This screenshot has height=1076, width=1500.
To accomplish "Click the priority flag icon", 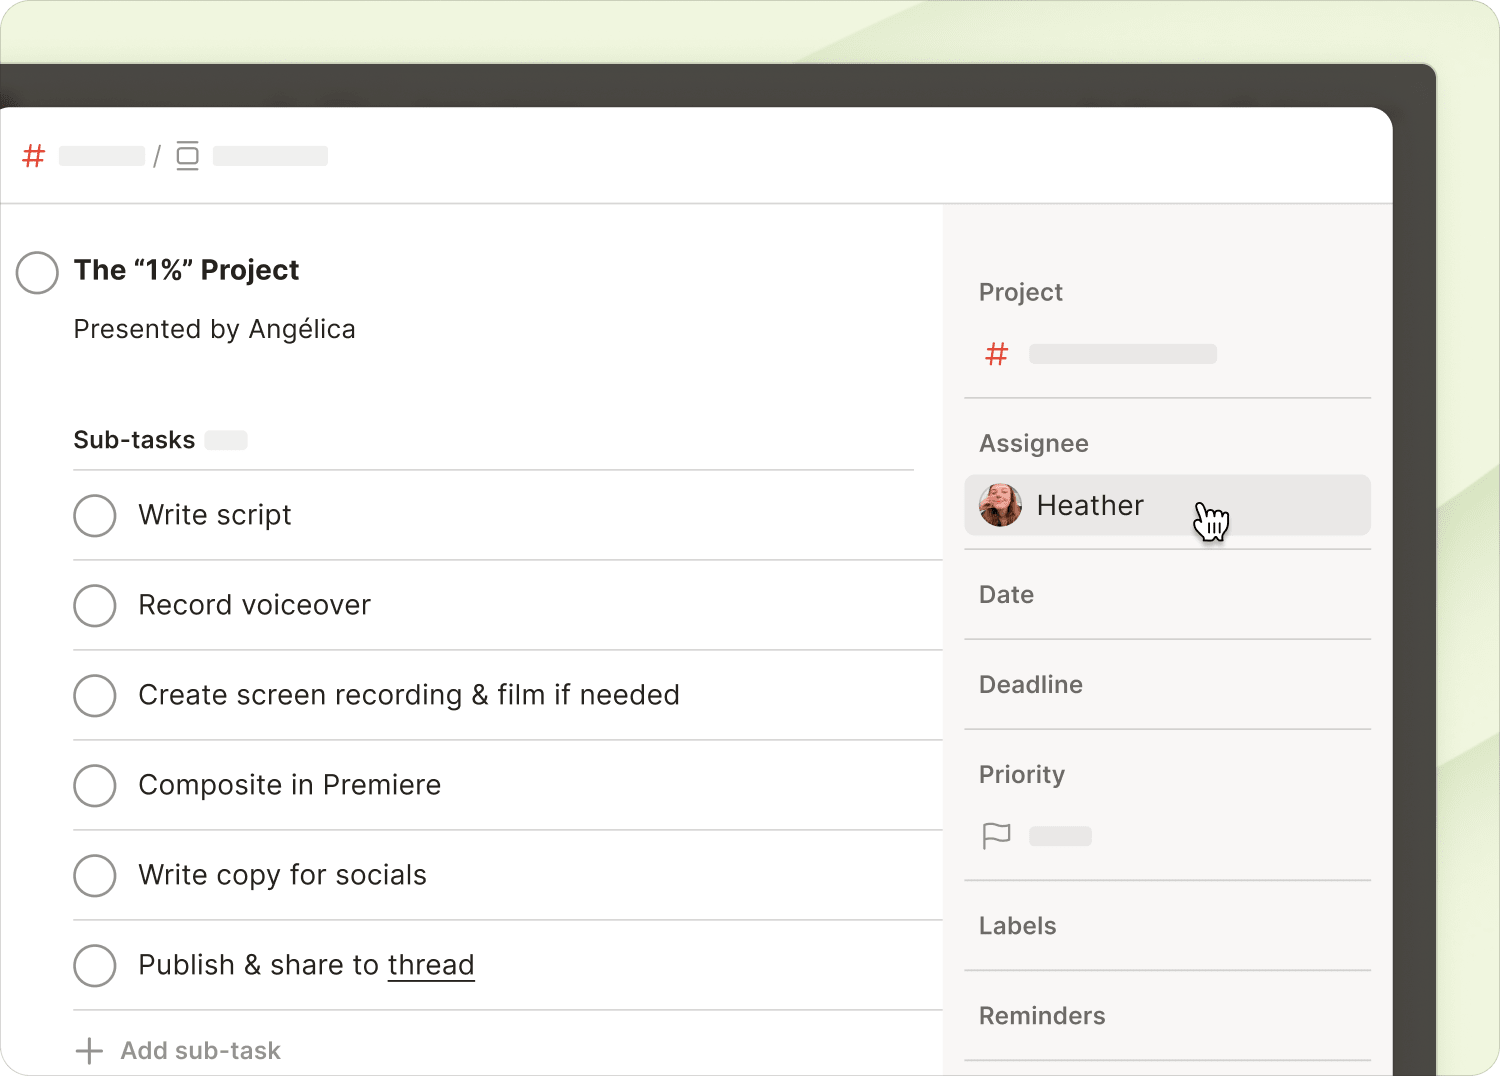I will coord(997,836).
